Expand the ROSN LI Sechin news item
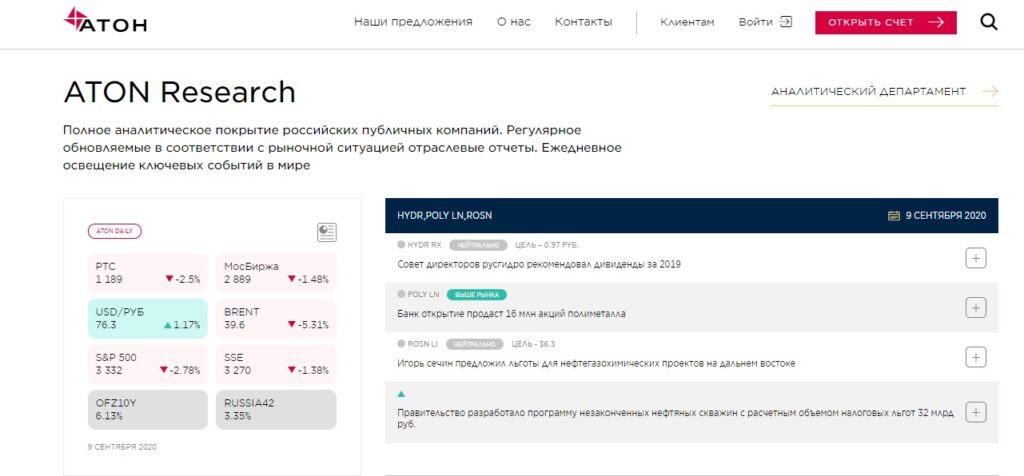 coord(976,357)
